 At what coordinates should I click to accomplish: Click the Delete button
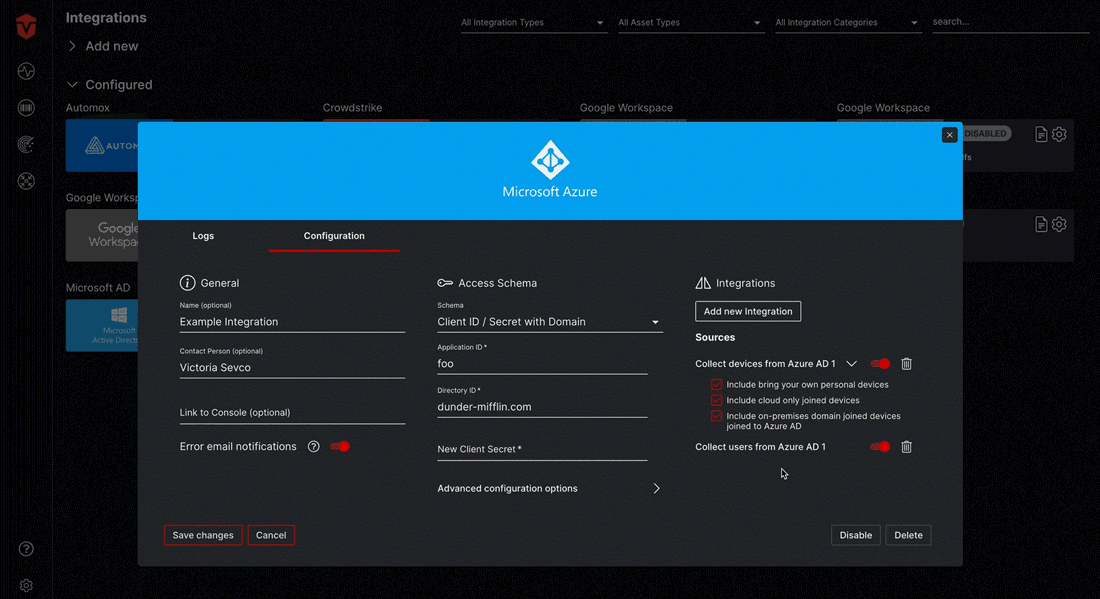pos(908,535)
